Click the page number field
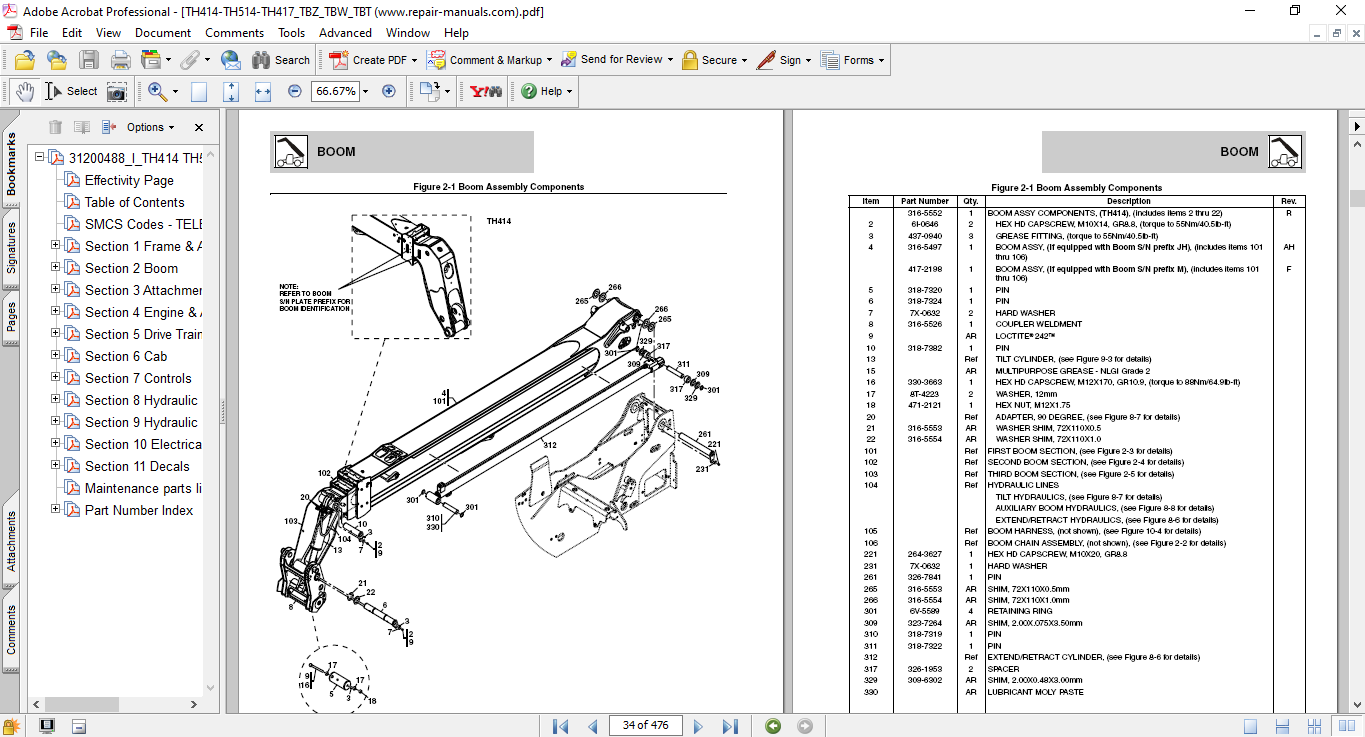 645,725
